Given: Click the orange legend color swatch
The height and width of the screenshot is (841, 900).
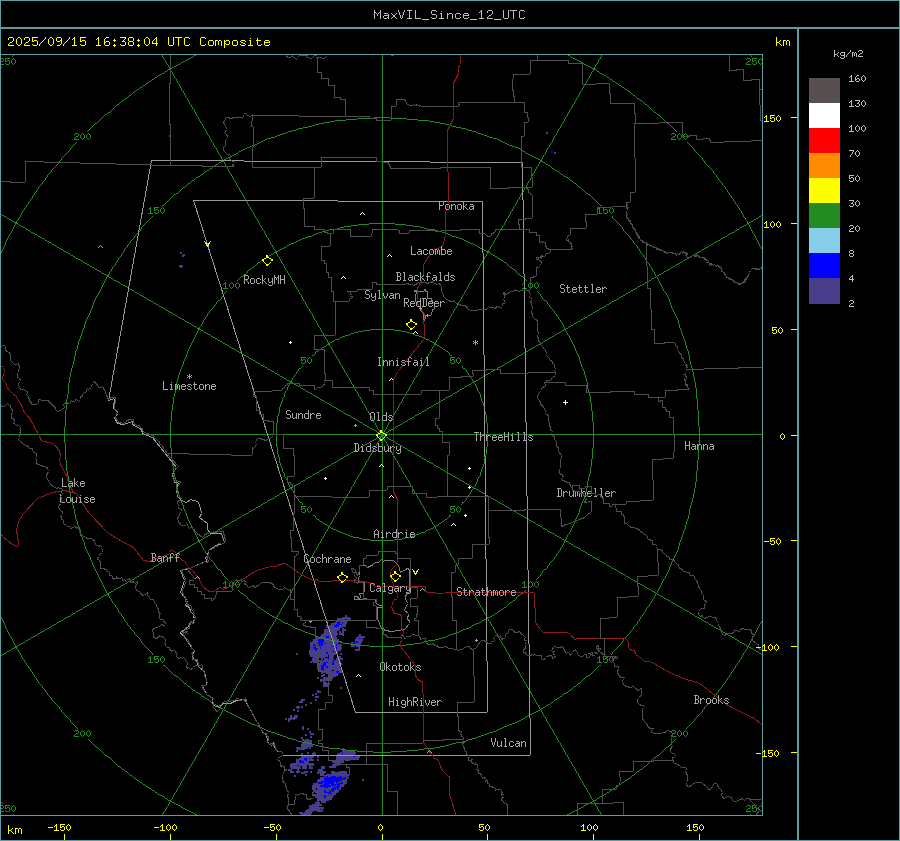Looking at the screenshot, I should 824,166.
